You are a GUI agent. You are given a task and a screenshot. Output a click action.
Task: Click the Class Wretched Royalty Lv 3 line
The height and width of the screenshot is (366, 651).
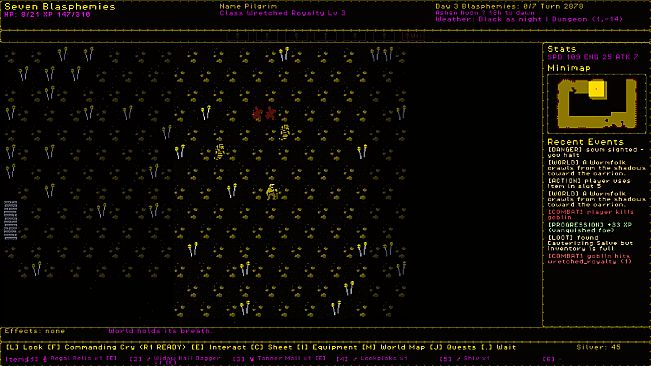282,13
